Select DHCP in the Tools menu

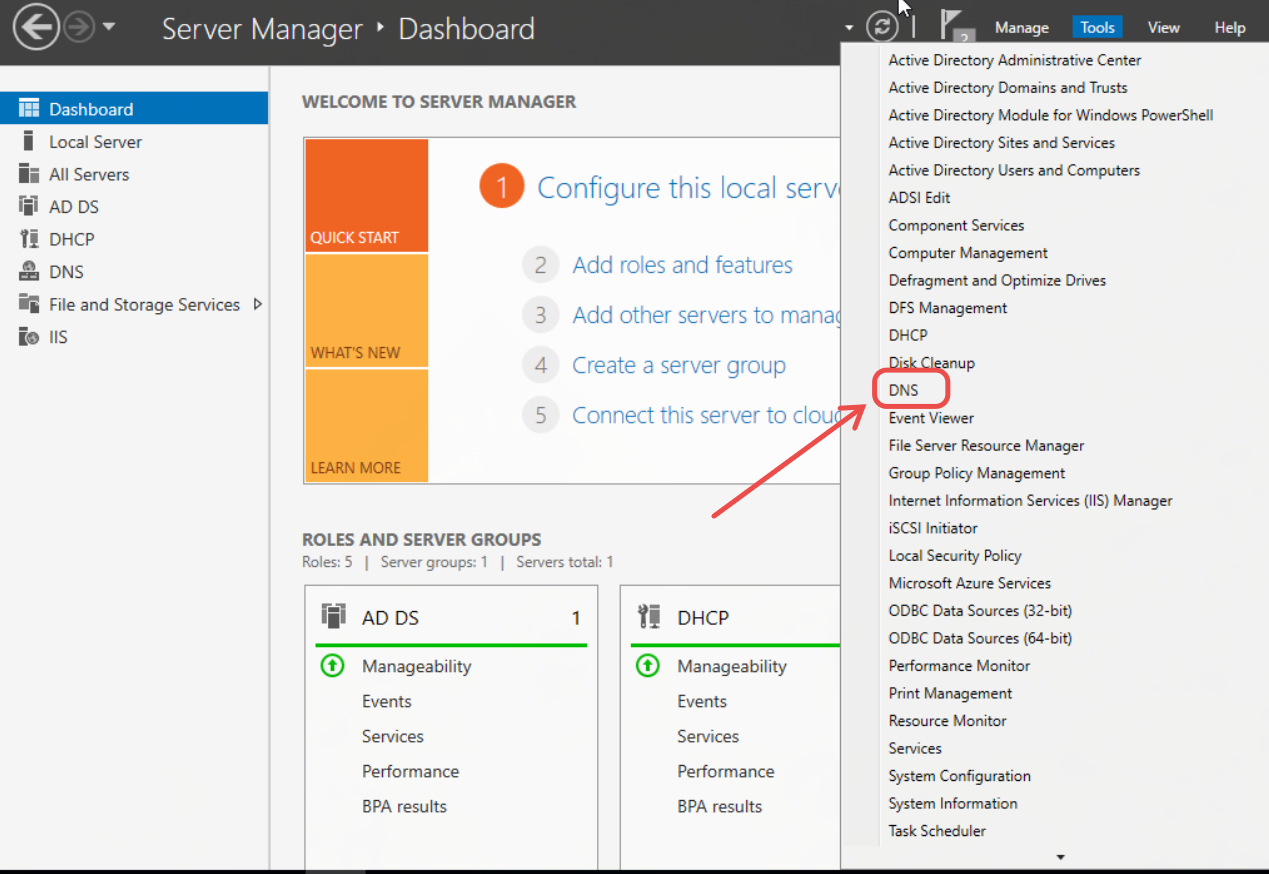tap(908, 335)
